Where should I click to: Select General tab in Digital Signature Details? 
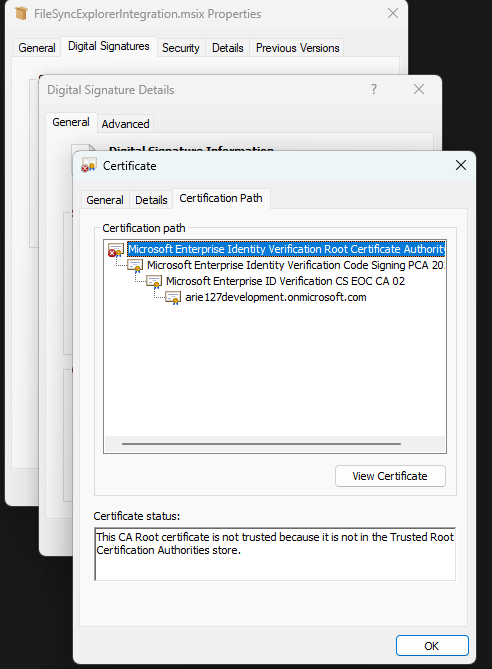tap(71, 122)
